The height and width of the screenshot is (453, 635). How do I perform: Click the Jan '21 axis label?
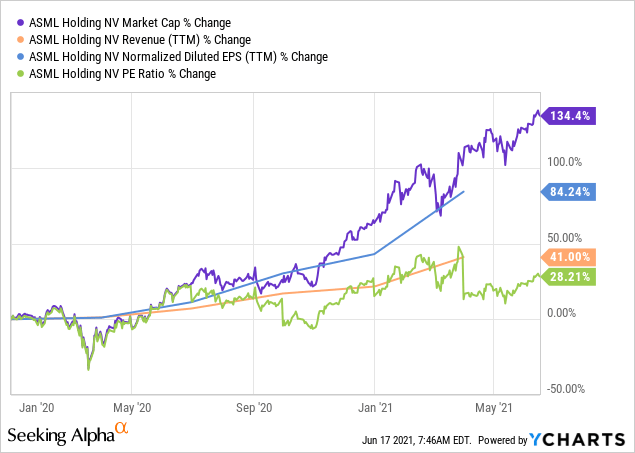click(375, 408)
